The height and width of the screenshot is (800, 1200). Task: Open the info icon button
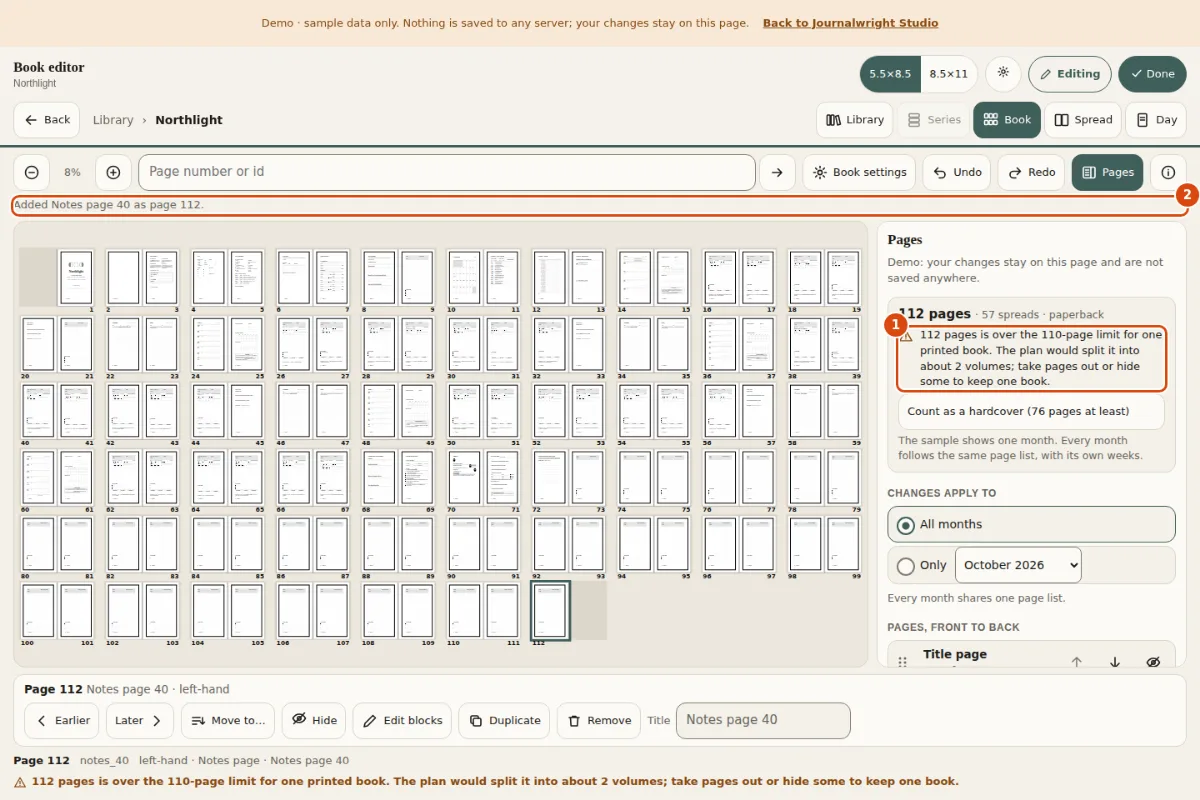pos(1168,172)
